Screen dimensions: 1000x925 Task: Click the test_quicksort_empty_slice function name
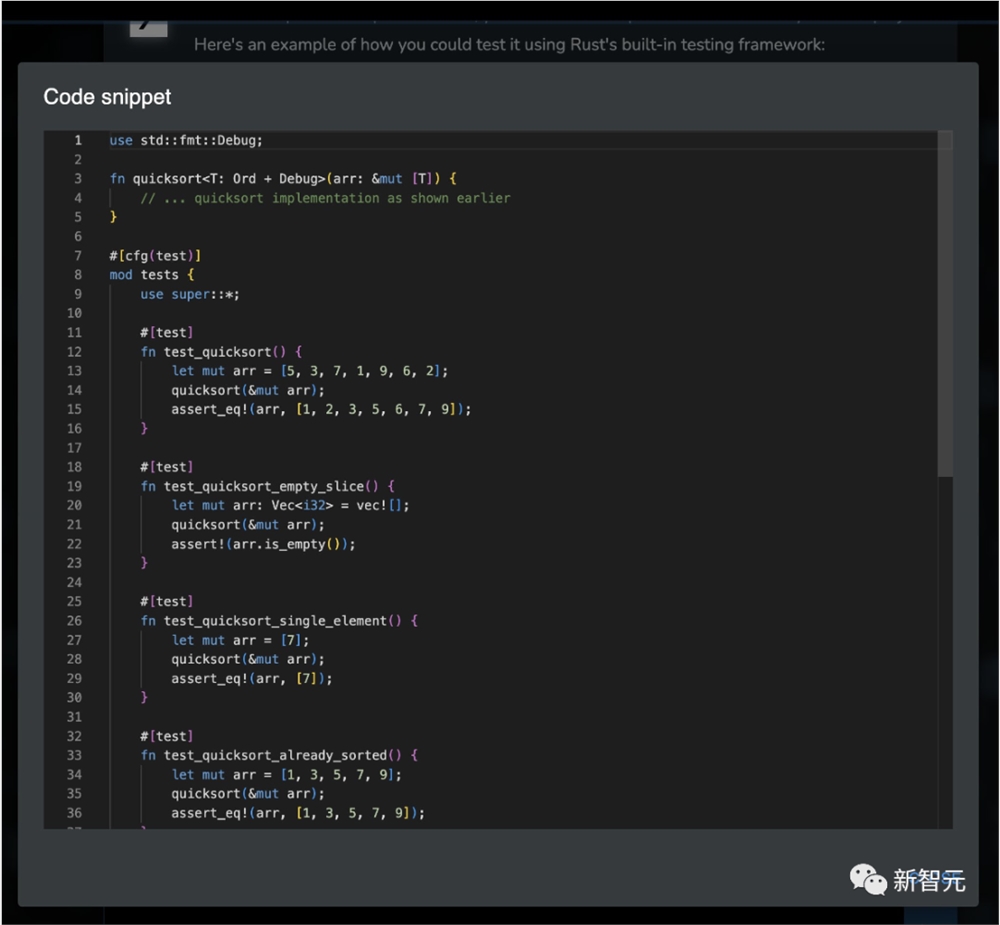[x=268, y=486]
